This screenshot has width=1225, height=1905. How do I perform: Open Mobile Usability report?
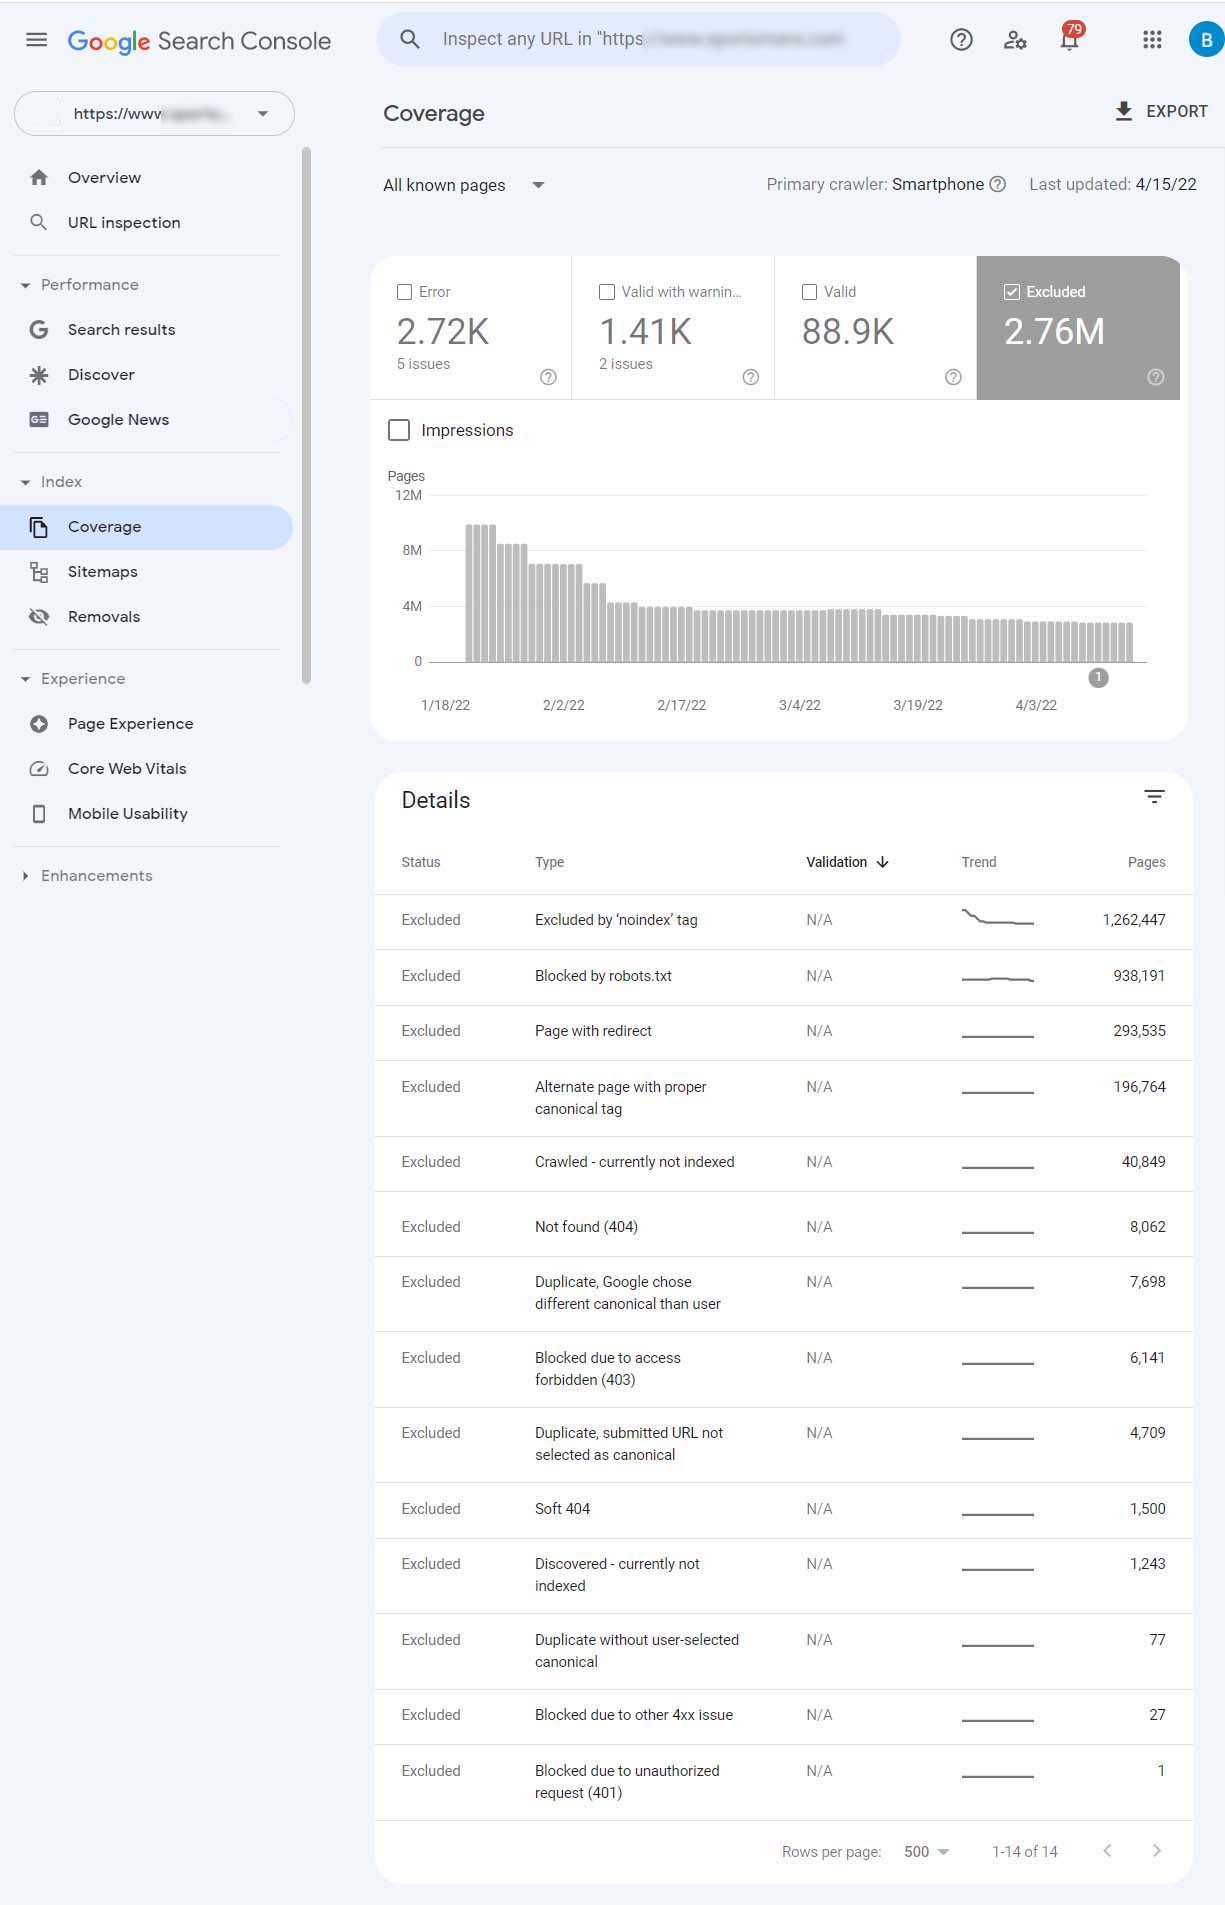146,814
